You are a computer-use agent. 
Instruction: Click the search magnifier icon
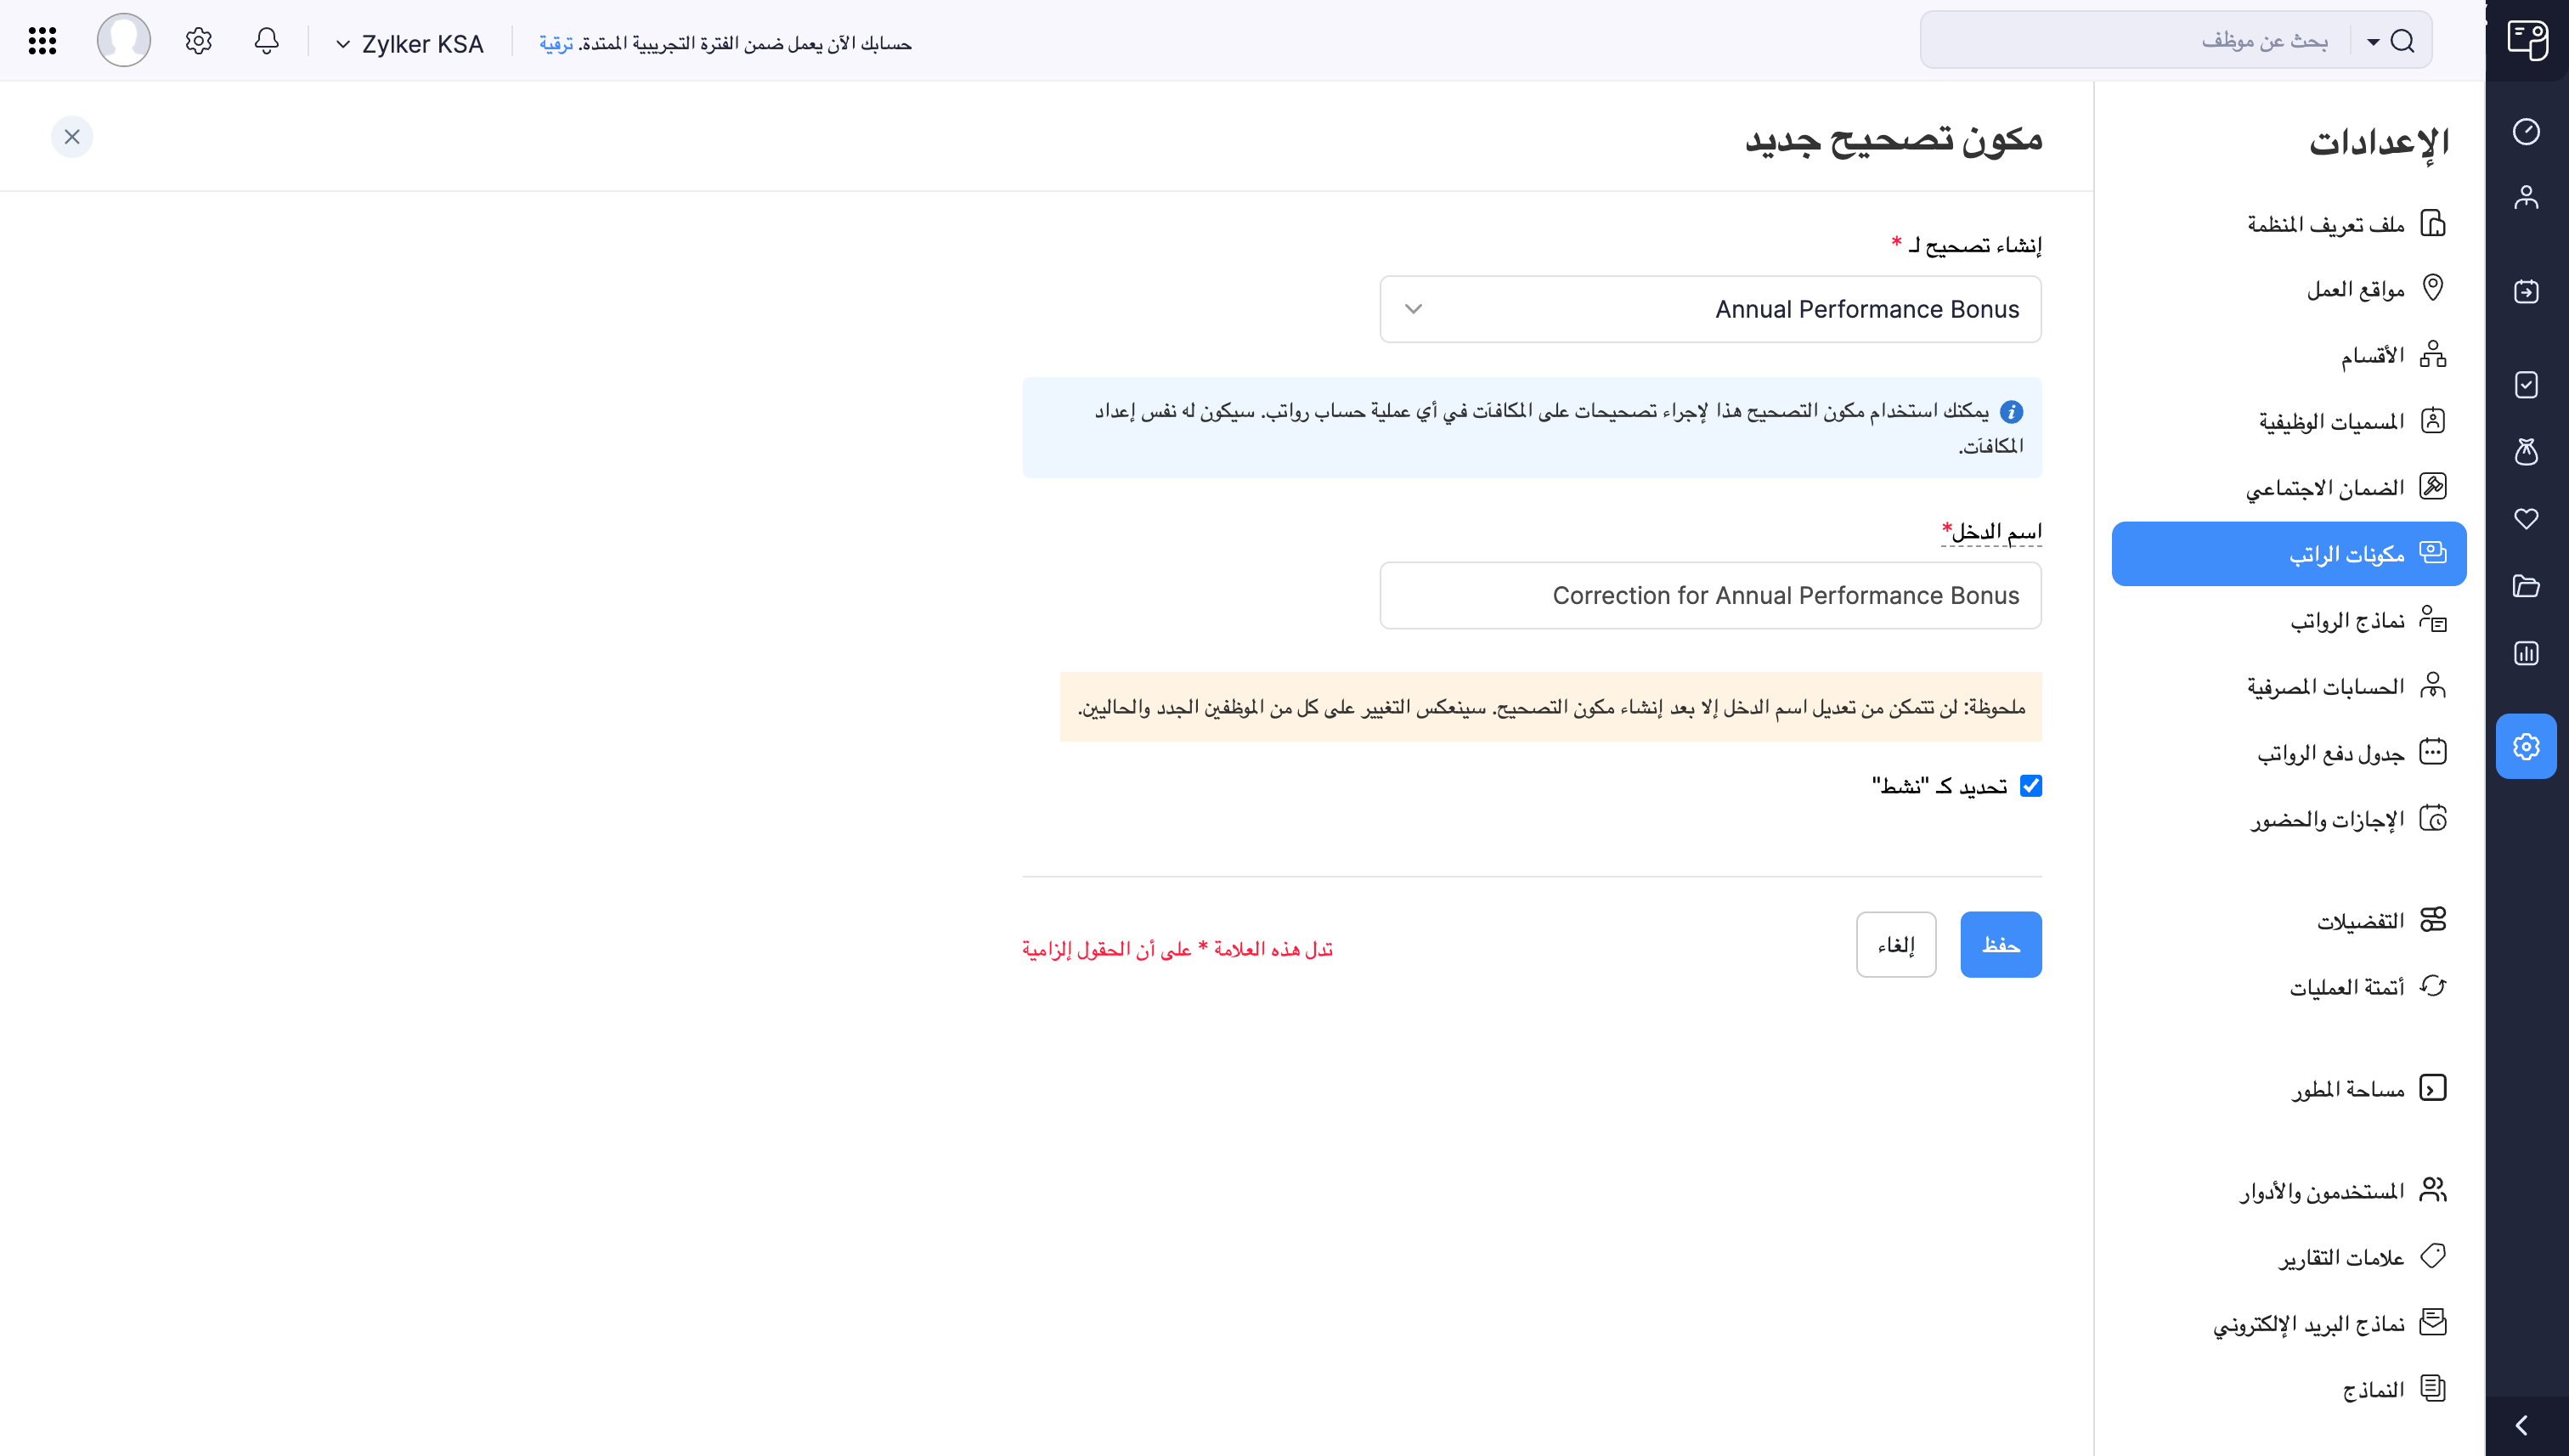[x=2402, y=41]
